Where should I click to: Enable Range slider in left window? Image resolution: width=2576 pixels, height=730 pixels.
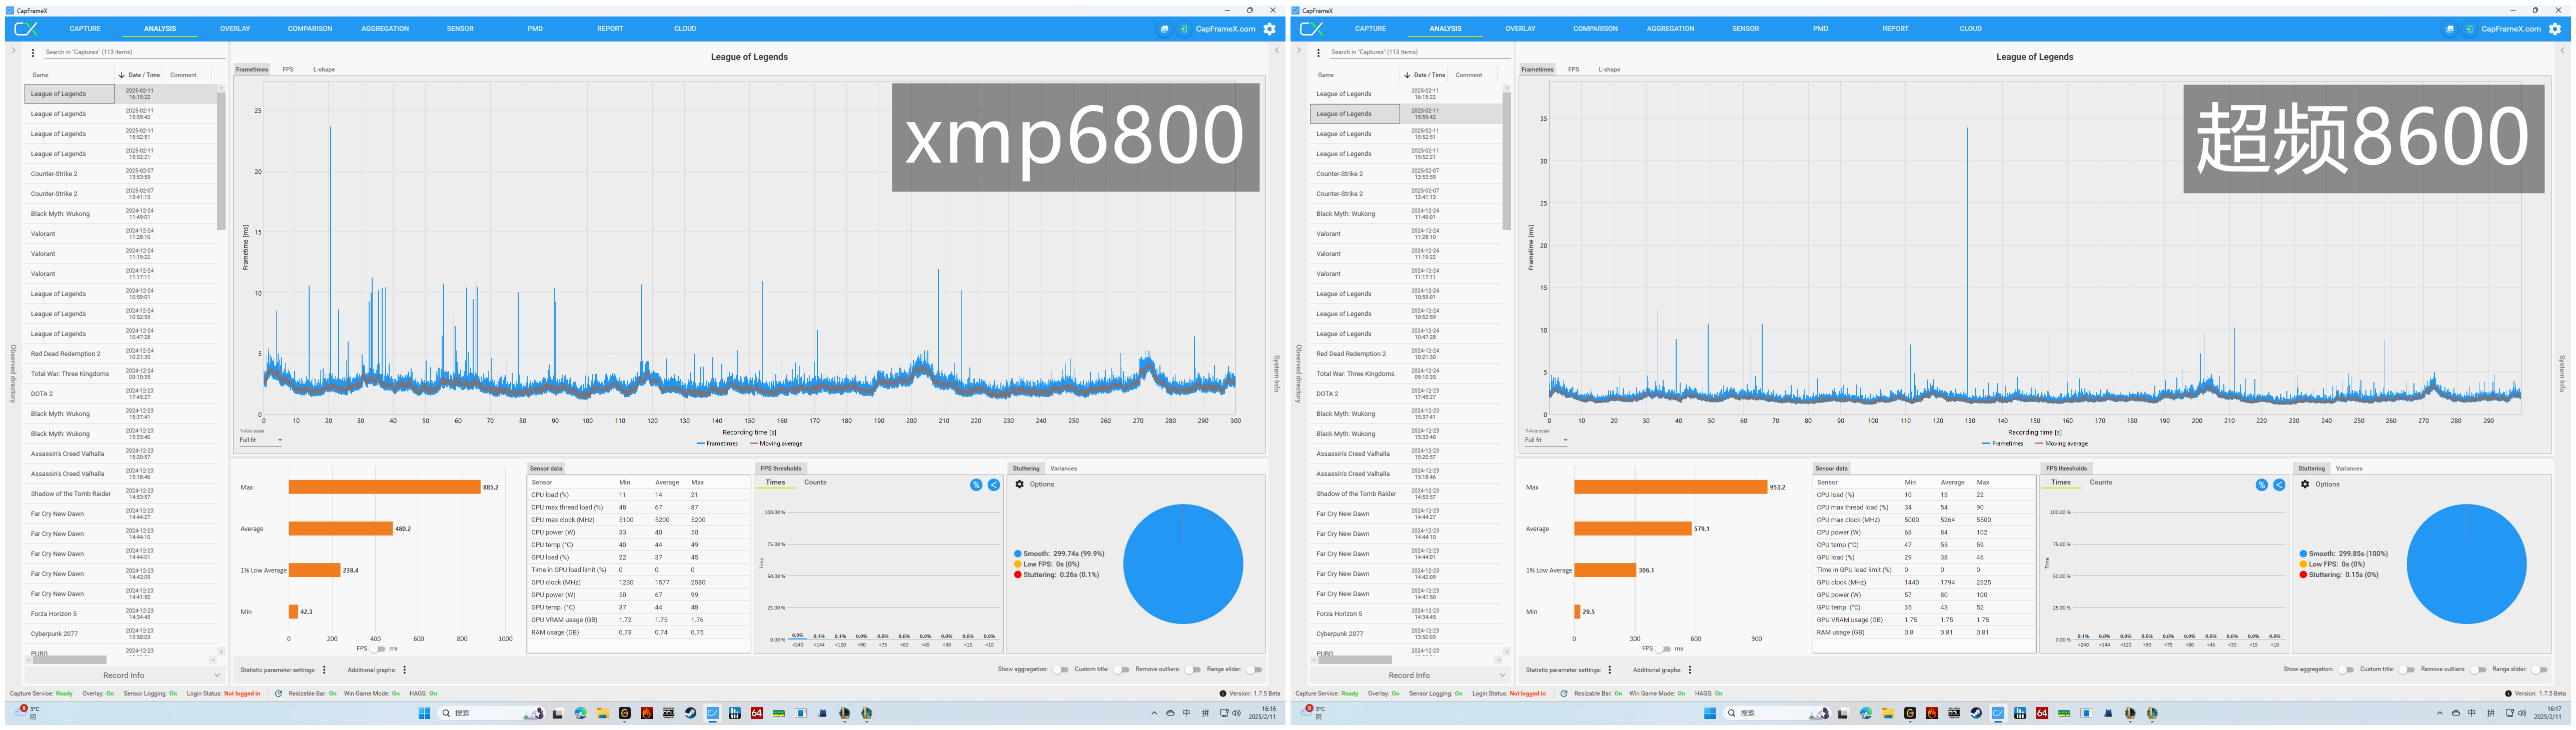coord(1253,669)
